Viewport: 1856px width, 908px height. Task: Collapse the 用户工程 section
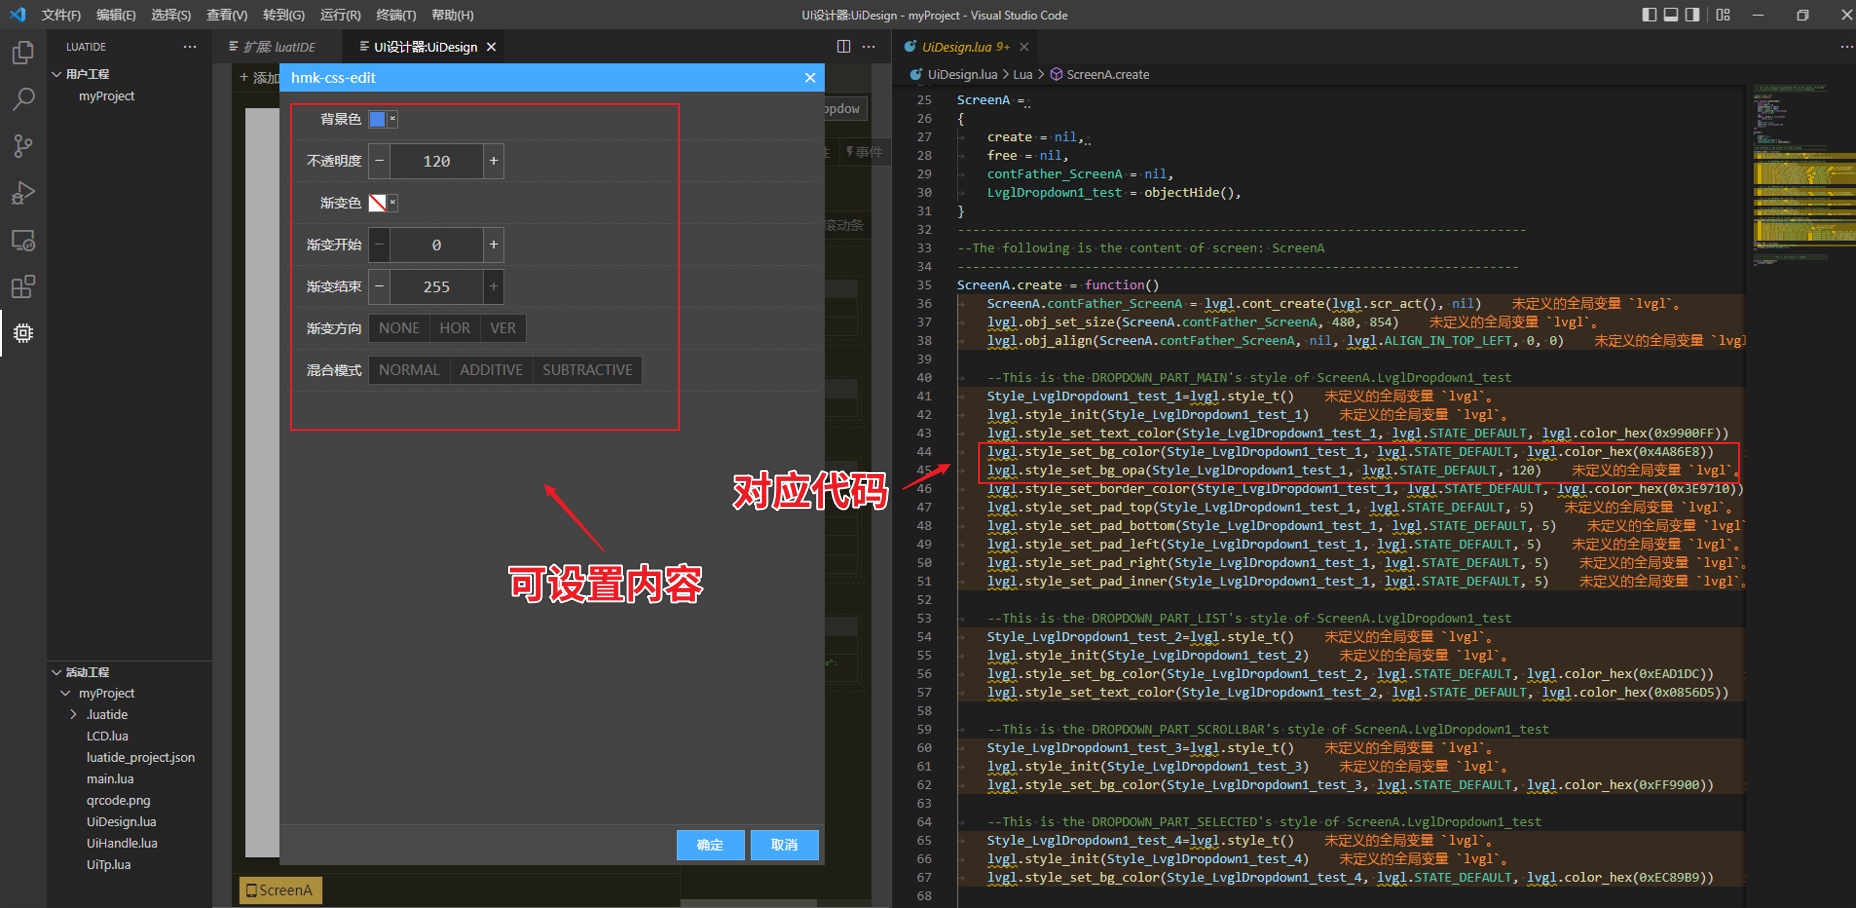[x=57, y=74]
